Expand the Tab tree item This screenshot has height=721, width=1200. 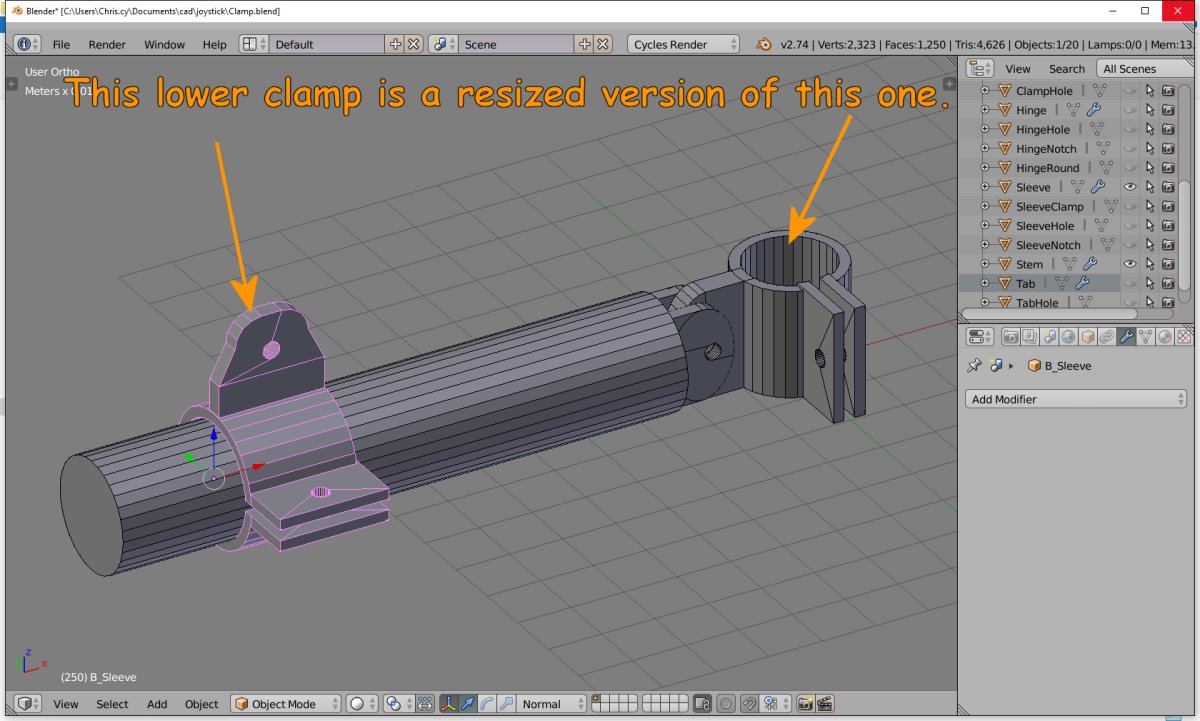(x=985, y=283)
